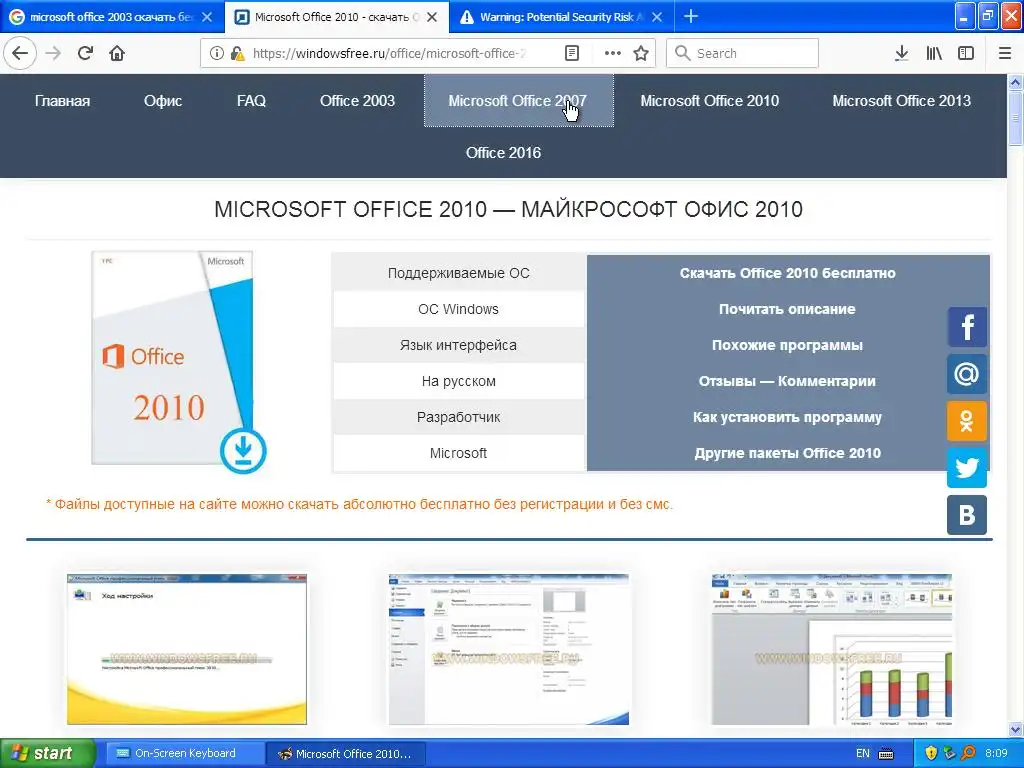
Task: Open the Firefox hamburger menu
Action: point(1004,53)
